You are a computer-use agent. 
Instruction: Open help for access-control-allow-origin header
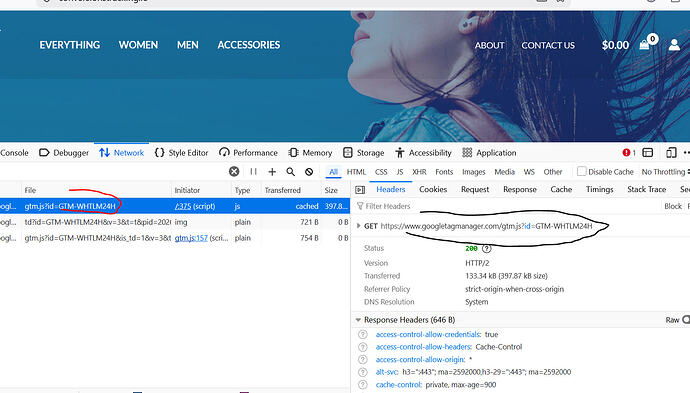tap(363, 360)
